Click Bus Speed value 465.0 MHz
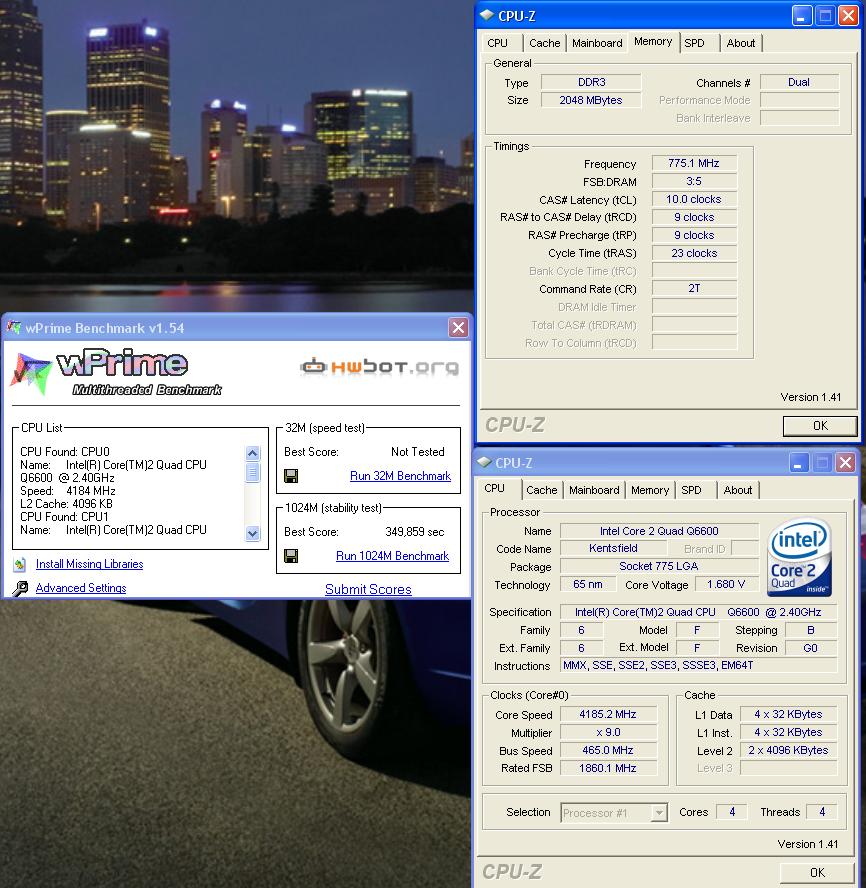 pos(608,750)
